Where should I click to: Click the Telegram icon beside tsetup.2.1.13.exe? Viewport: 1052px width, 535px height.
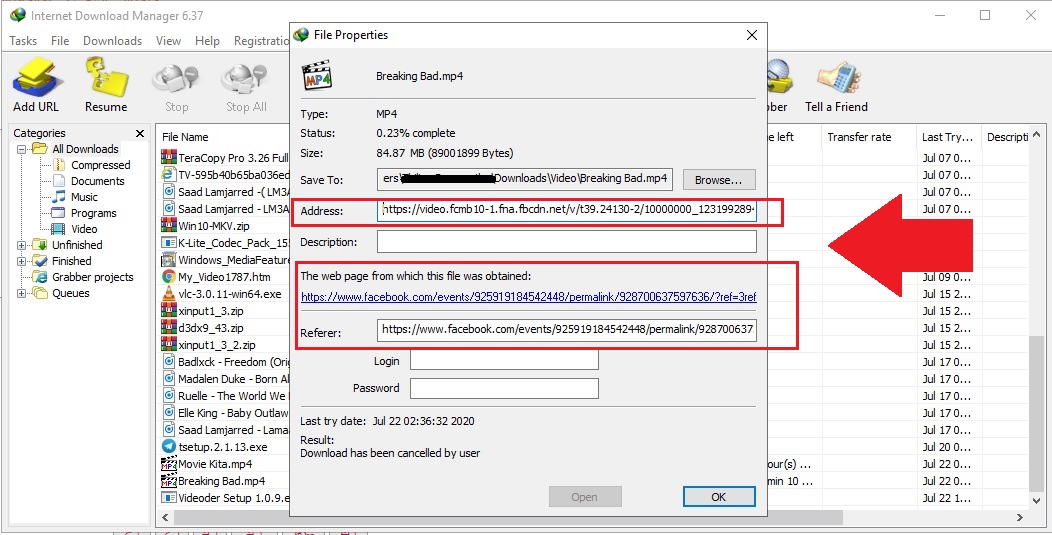pyautogui.click(x=168, y=446)
